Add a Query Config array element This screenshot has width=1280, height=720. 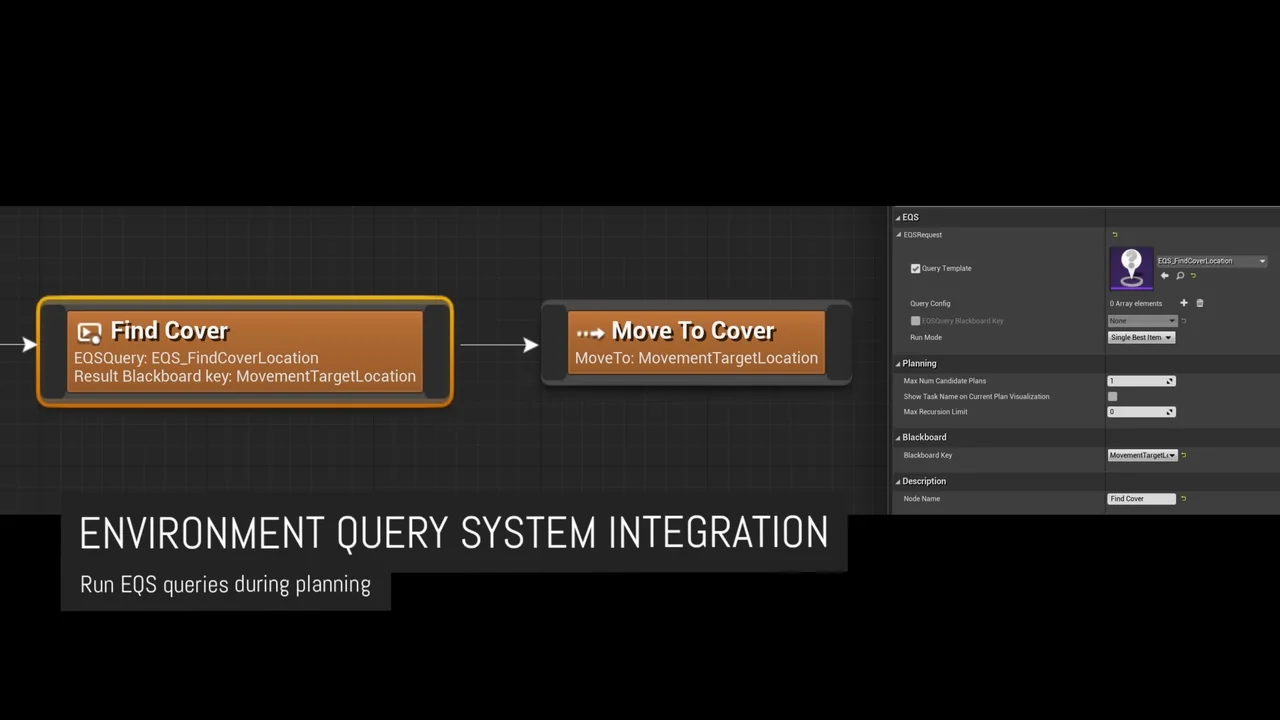click(1184, 303)
